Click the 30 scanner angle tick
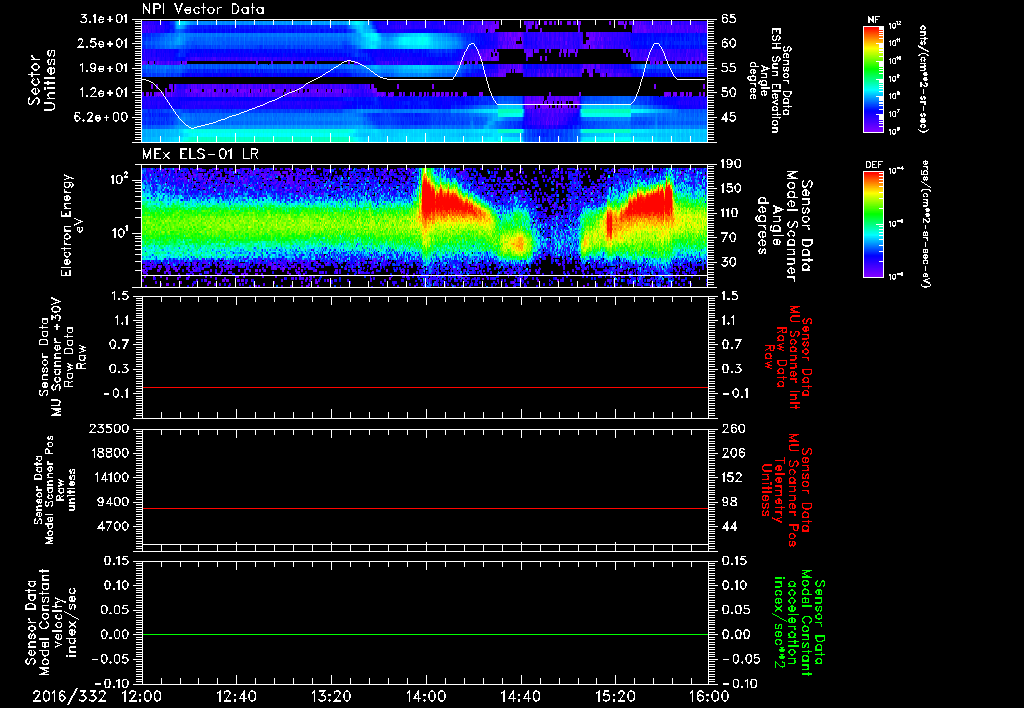1024x708 pixels. (729, 262)
